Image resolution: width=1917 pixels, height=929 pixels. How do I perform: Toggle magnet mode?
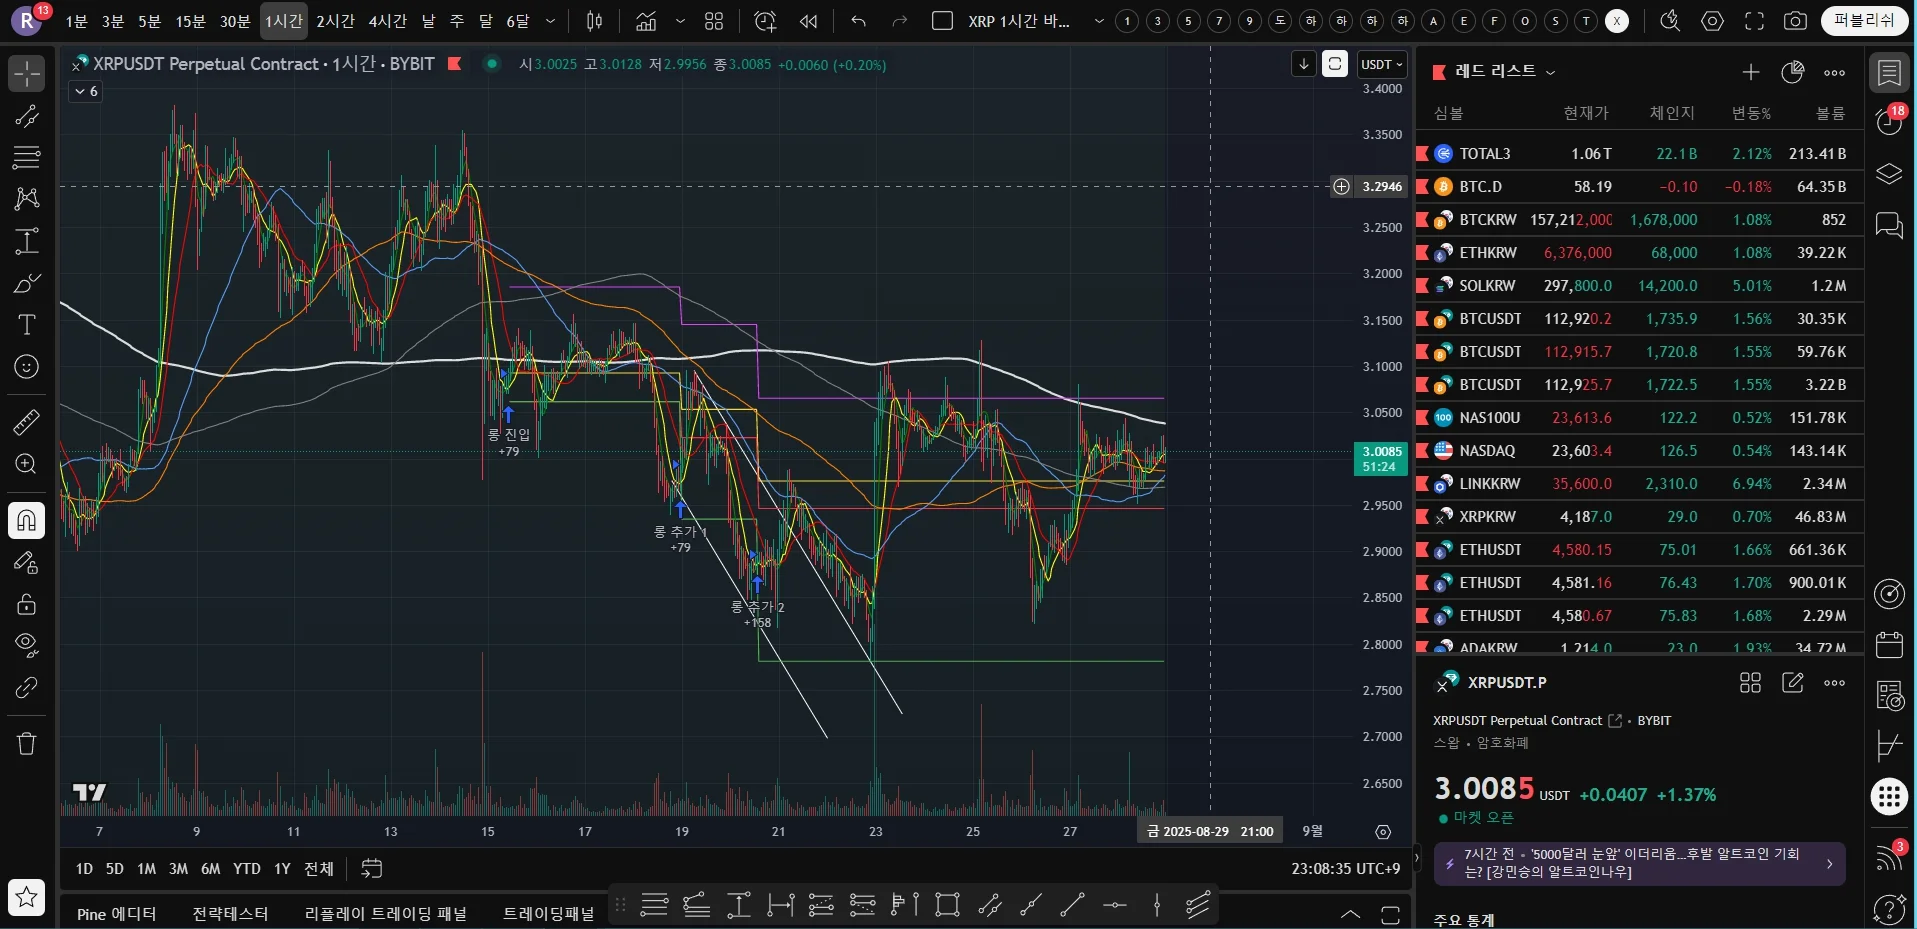(x=27, y=520)
